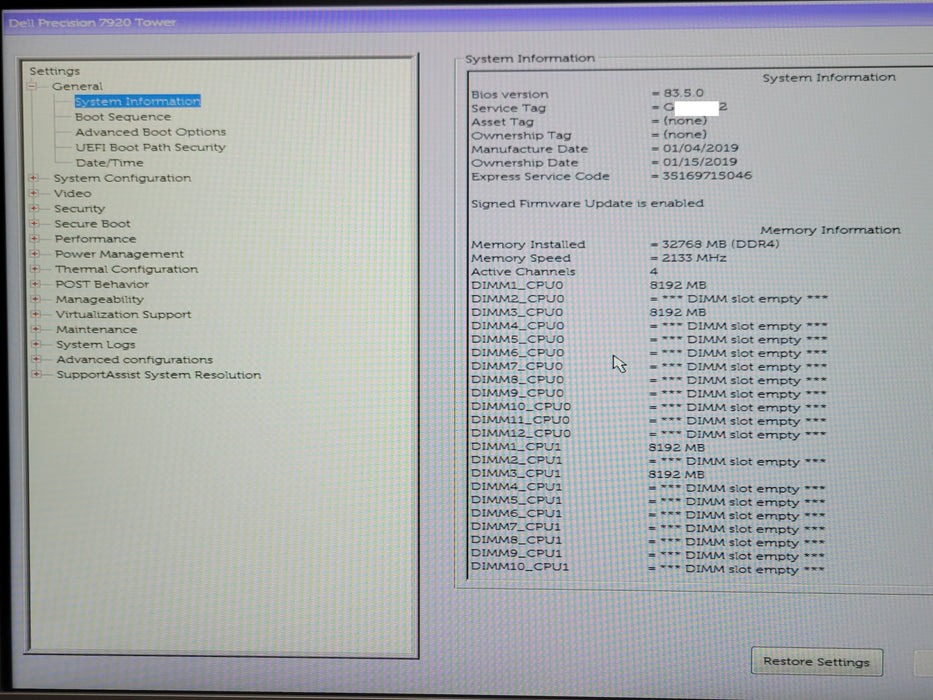Select the POST Behavior label
Screen dimensions: 933x700
click(102, 285)
